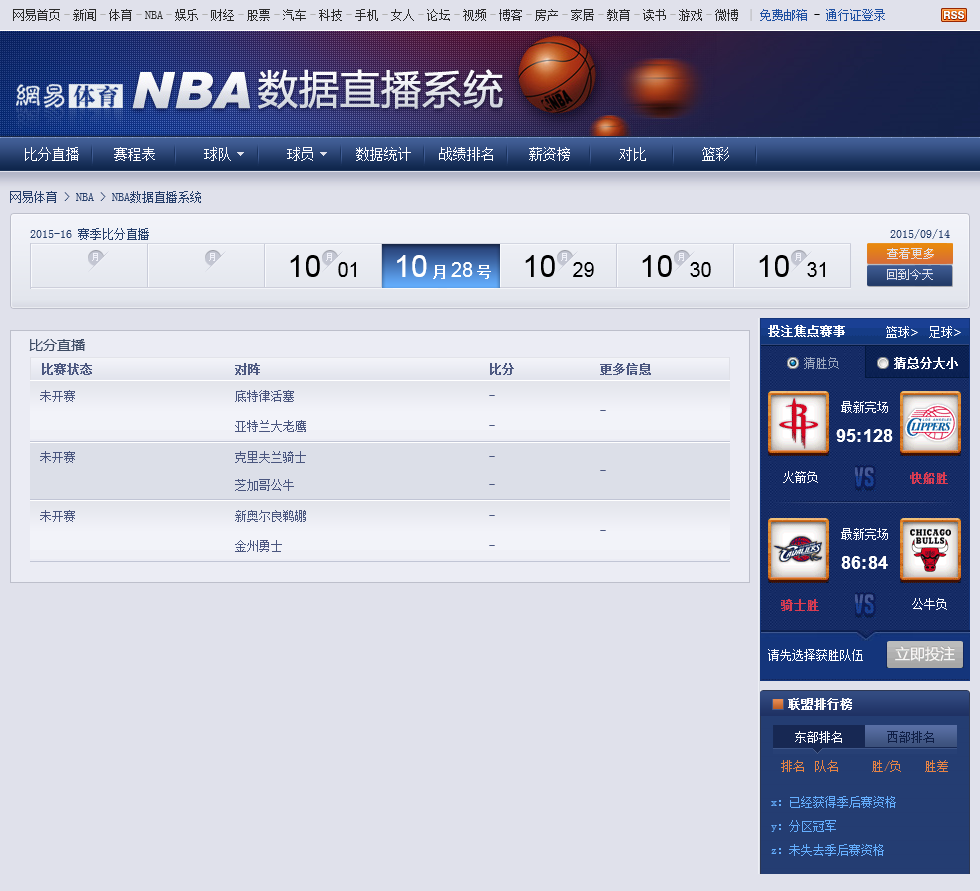Viewport: 980px width, 891px height.
Task: Open the 对比 navigation tab
Action: pos(632,154)
